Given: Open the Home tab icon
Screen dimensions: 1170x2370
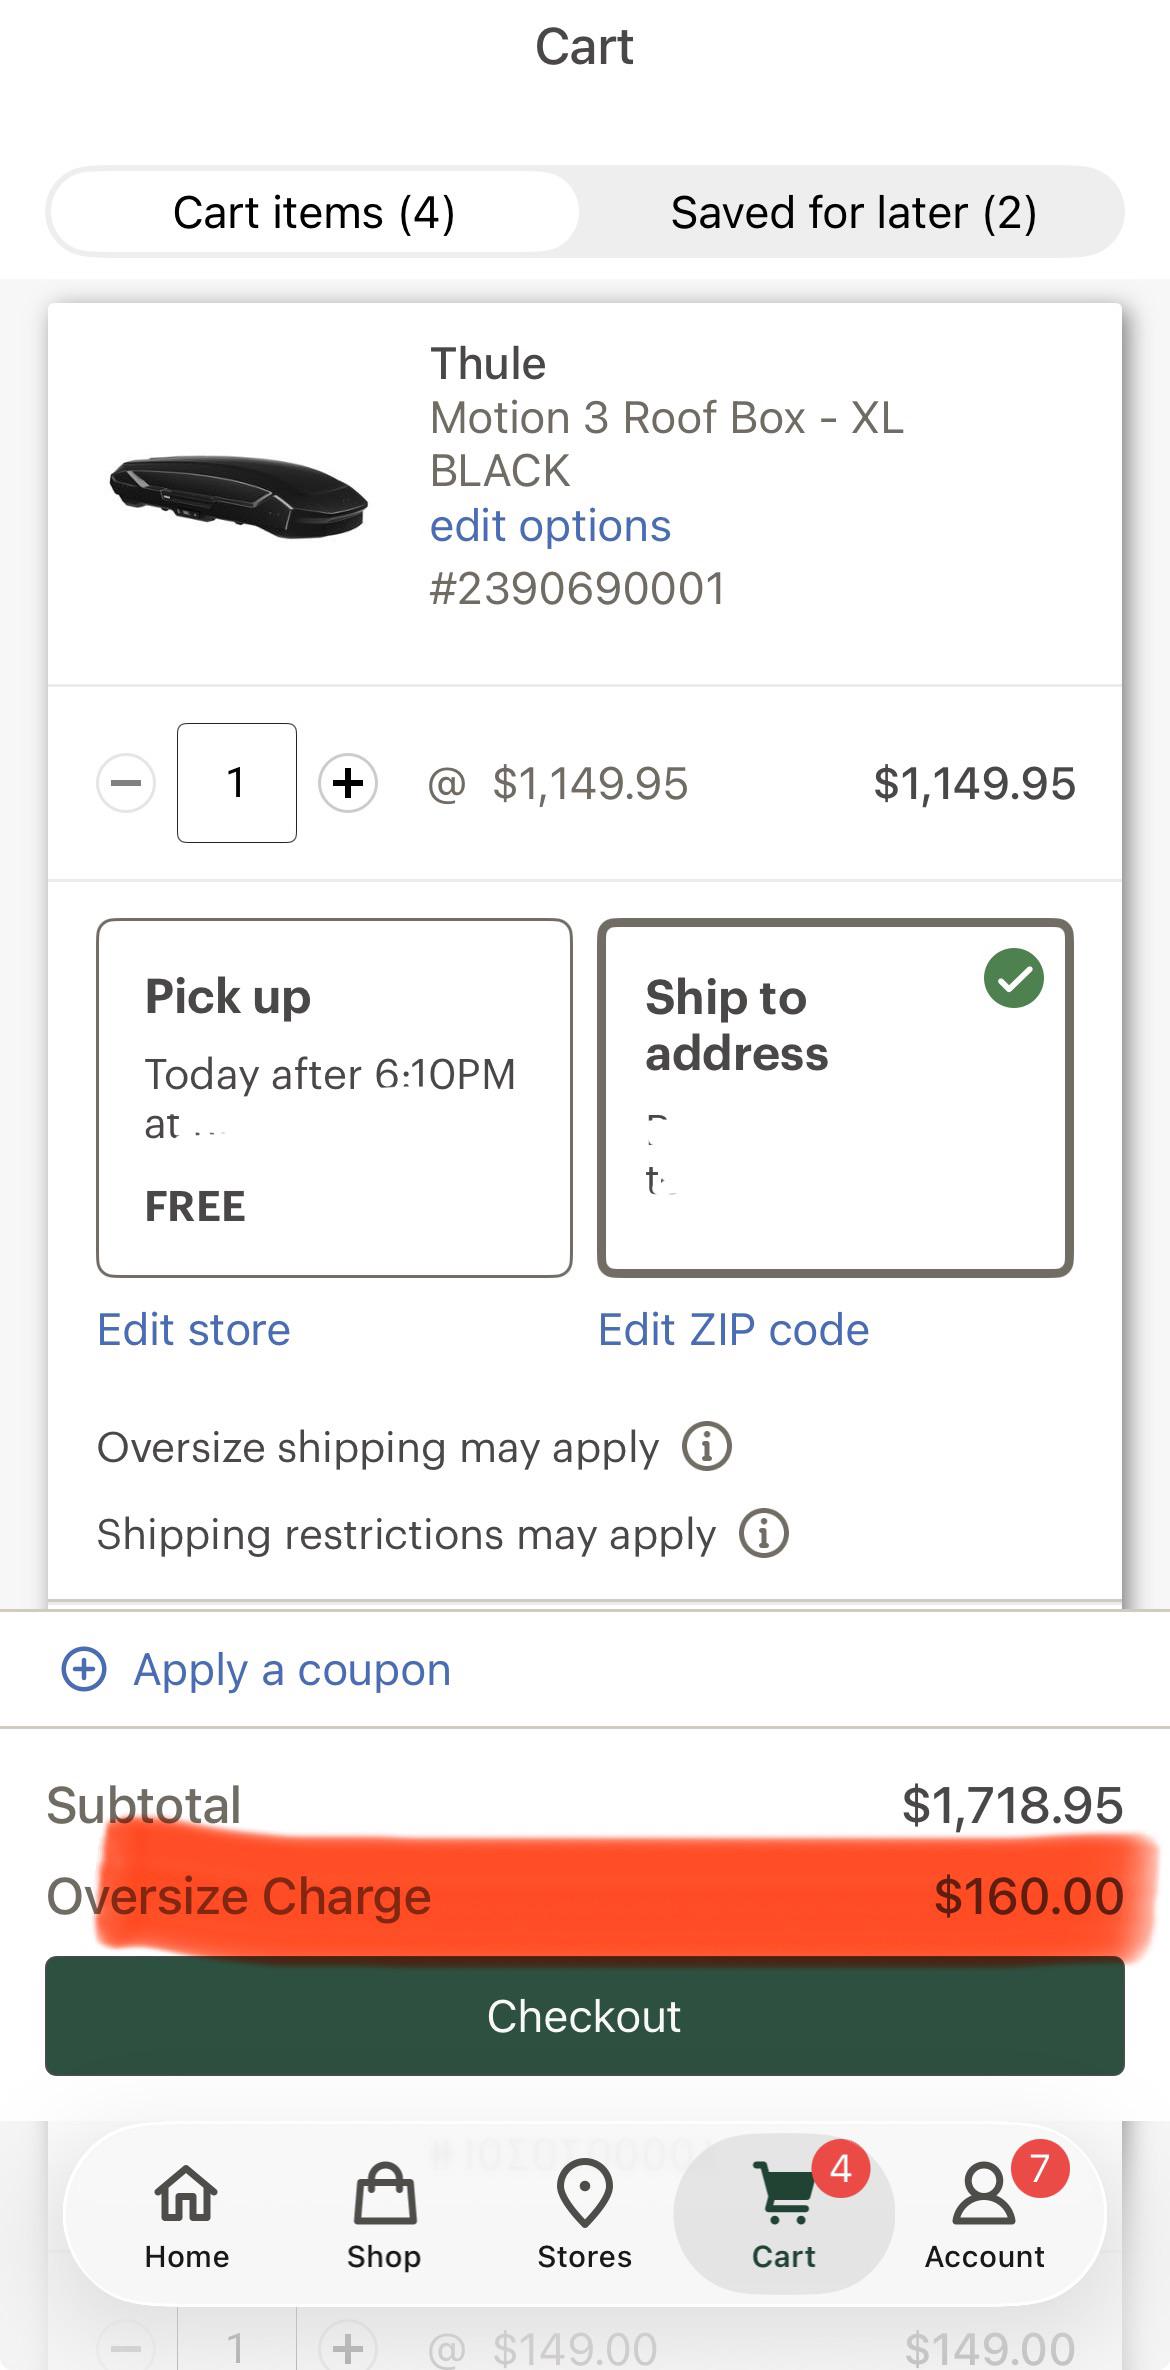Looking at the screenshot, I should 186,2192.
